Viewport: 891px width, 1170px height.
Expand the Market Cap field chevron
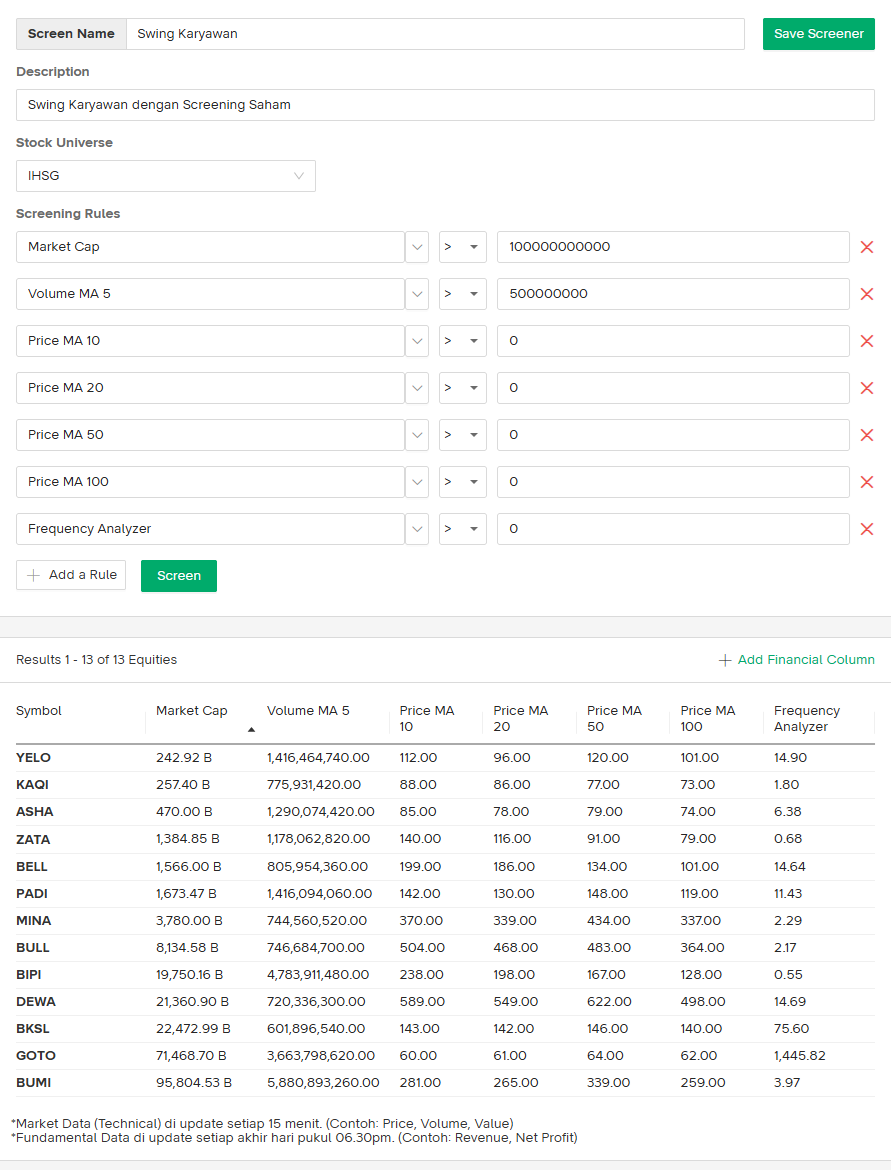417,247
